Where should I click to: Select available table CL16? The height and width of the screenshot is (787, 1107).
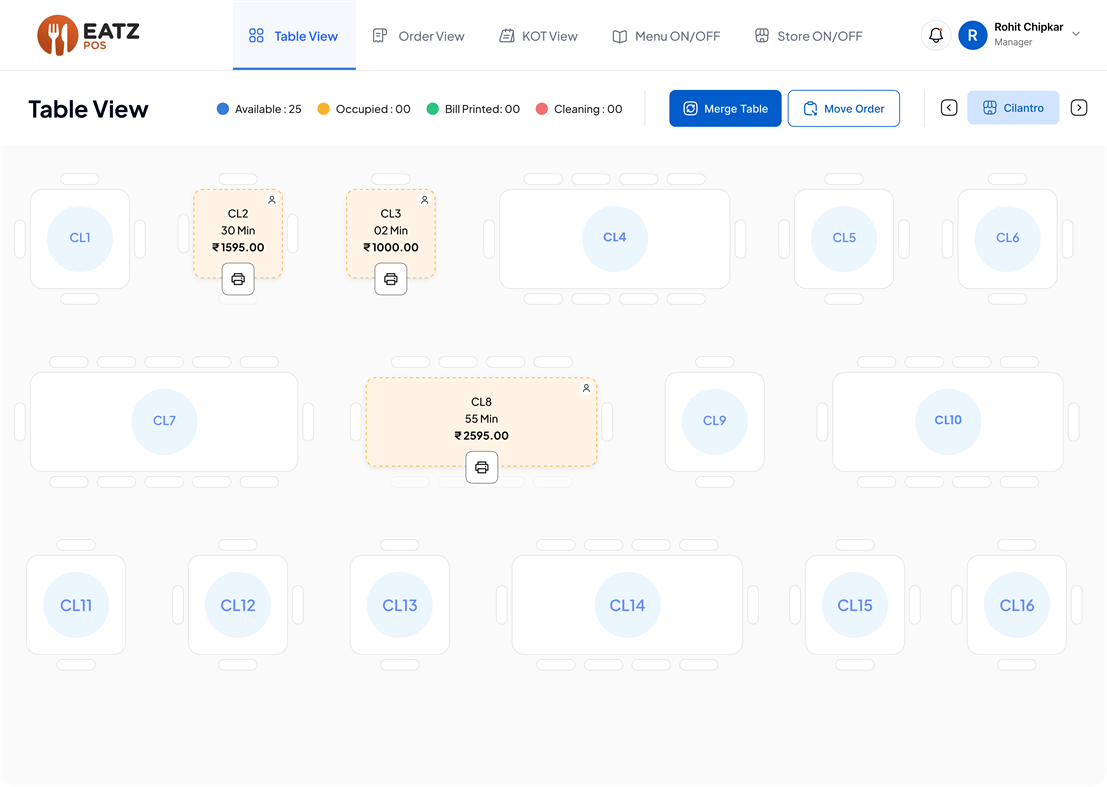click(1017, 605)
